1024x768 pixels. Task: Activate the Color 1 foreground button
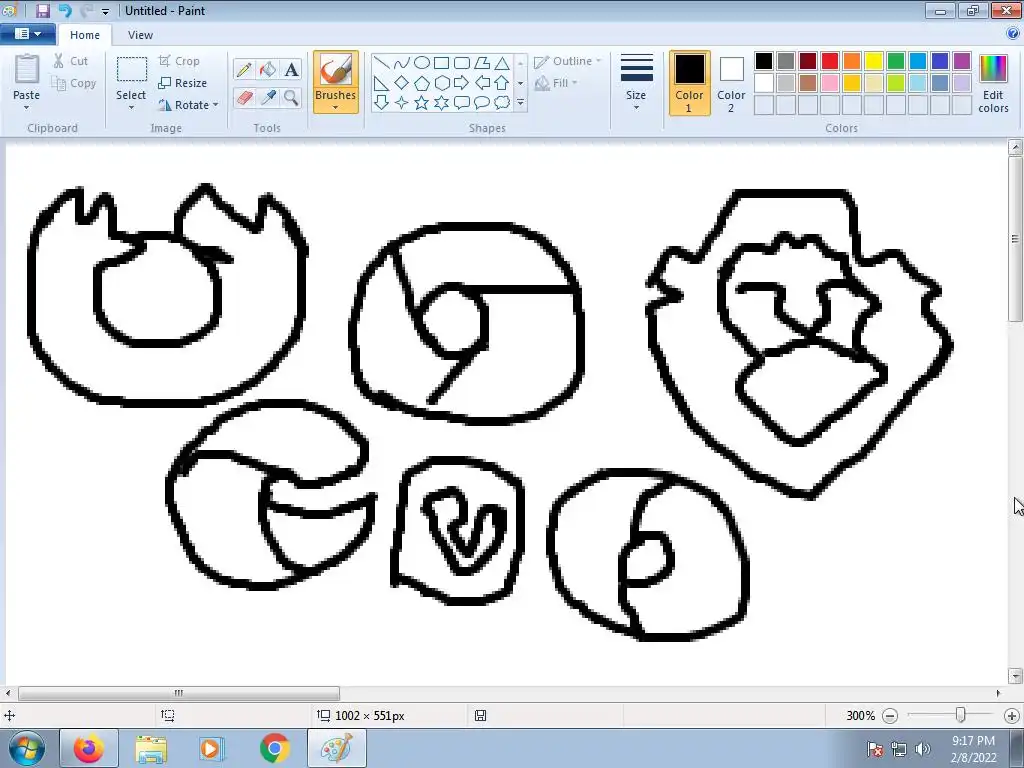689,82
